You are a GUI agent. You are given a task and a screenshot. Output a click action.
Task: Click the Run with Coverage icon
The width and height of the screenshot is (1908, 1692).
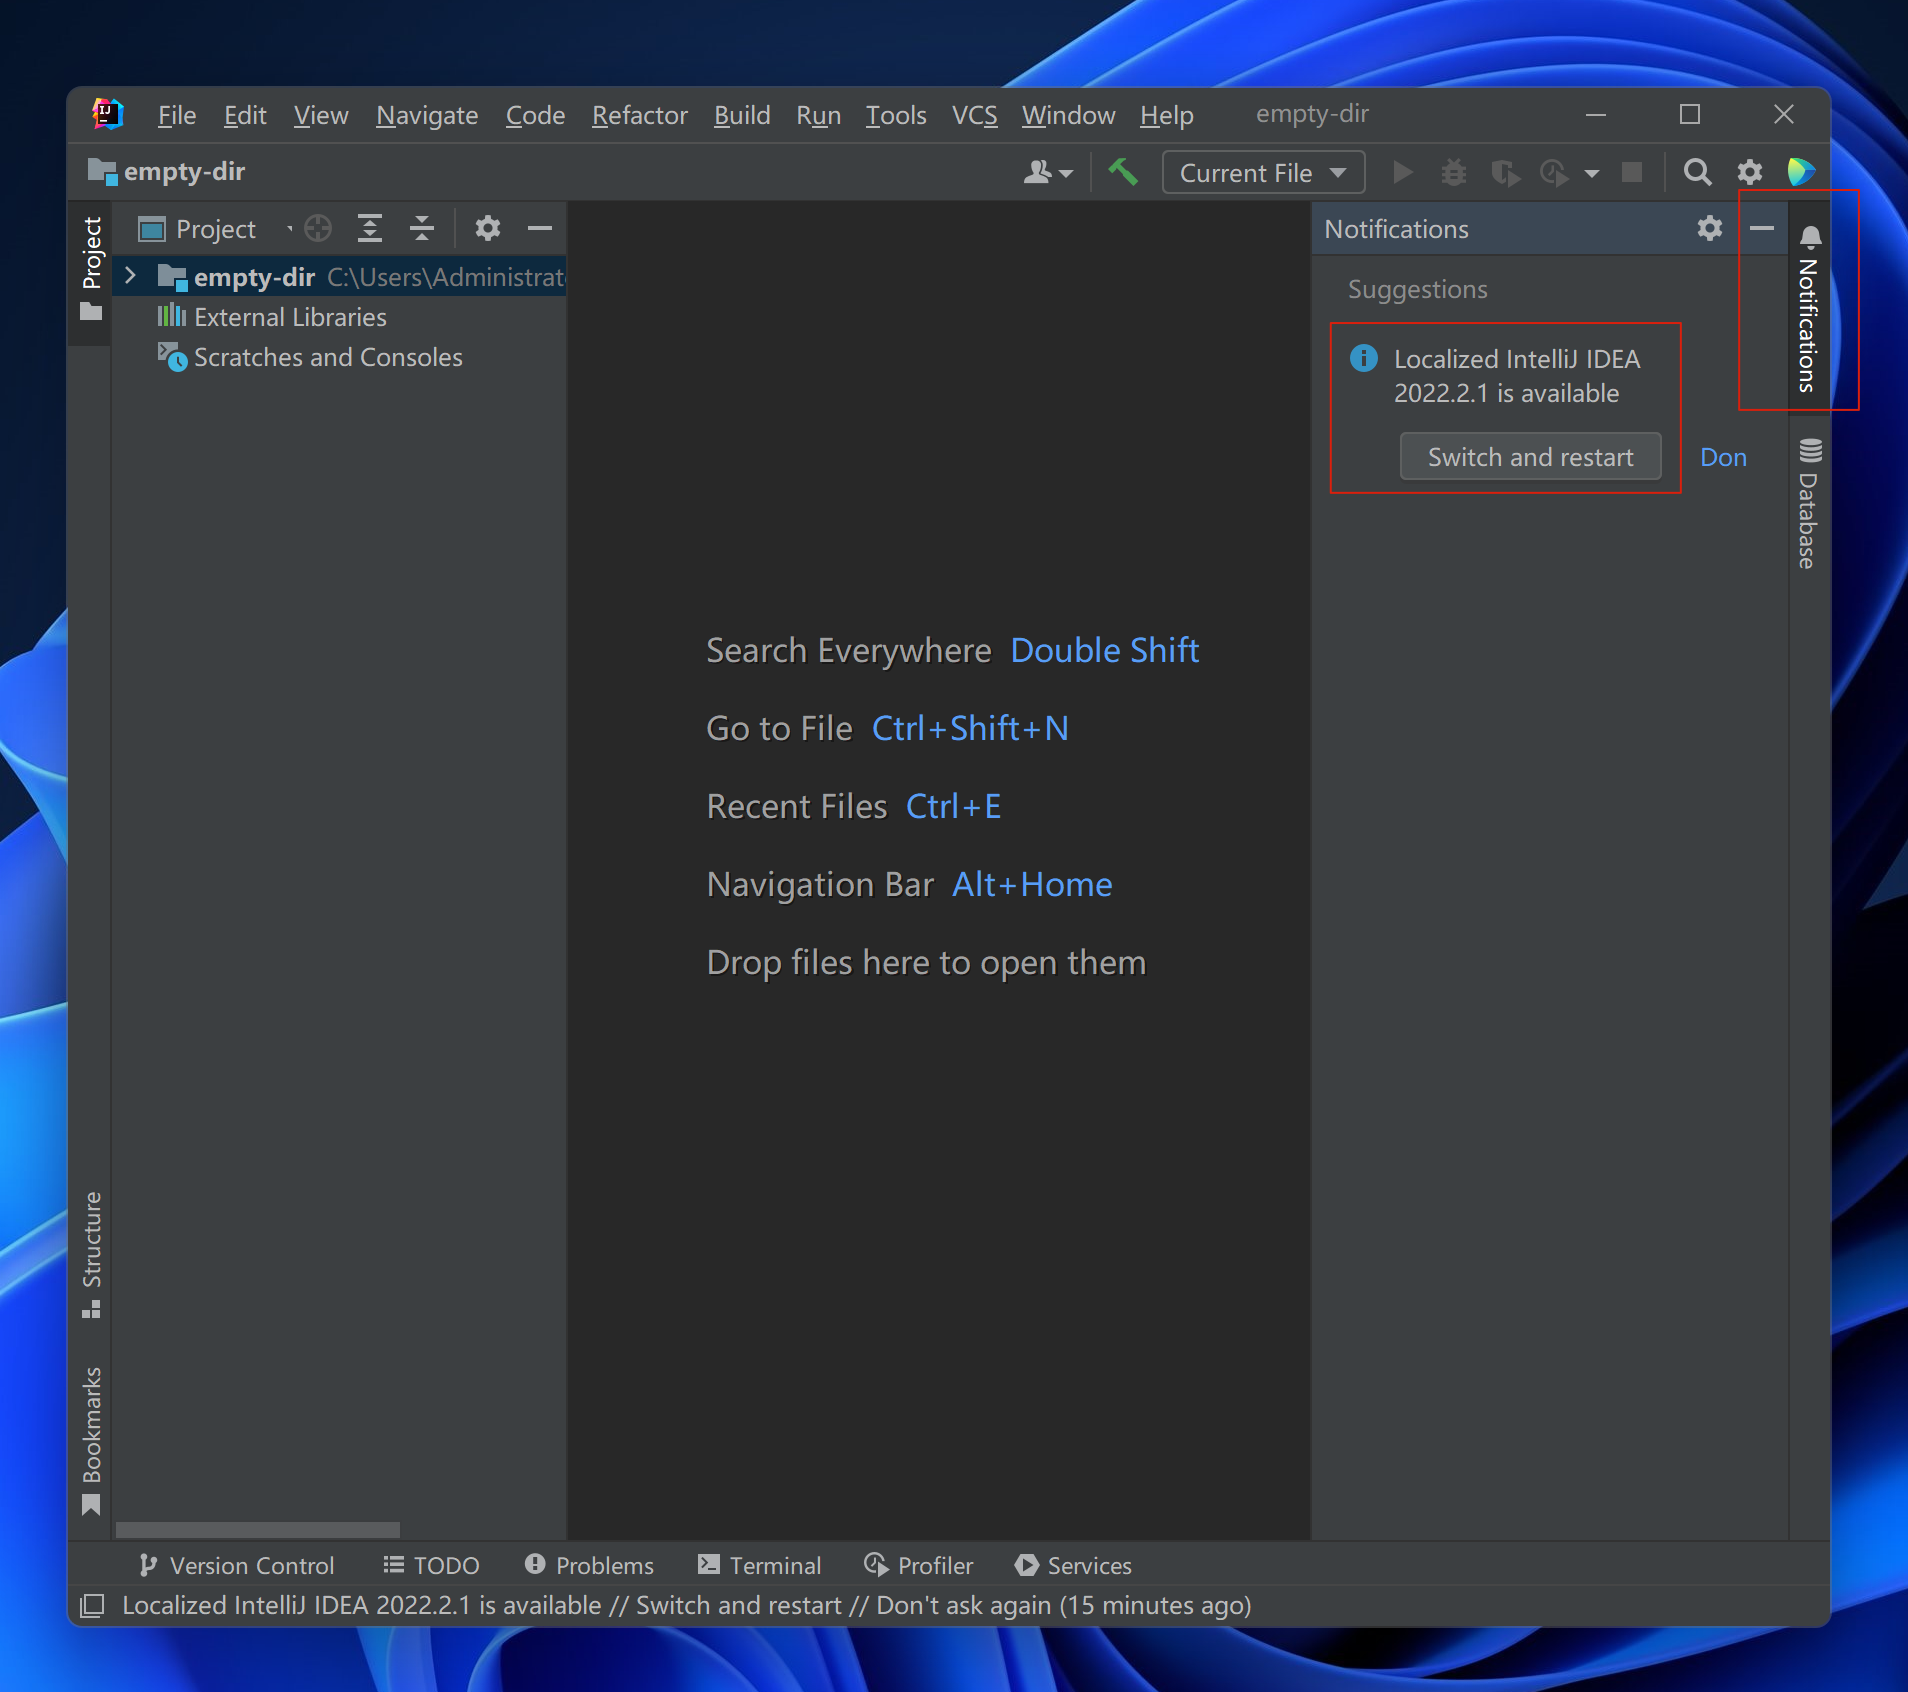tap(1505, 173)
